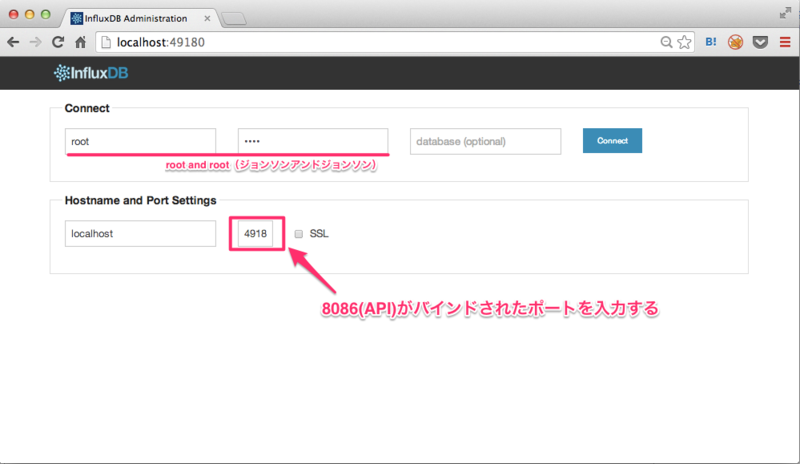Open the Chrome hamburger menu
Image resolution: width=800 pixels, height=464 pixels.
click(785, 42)
